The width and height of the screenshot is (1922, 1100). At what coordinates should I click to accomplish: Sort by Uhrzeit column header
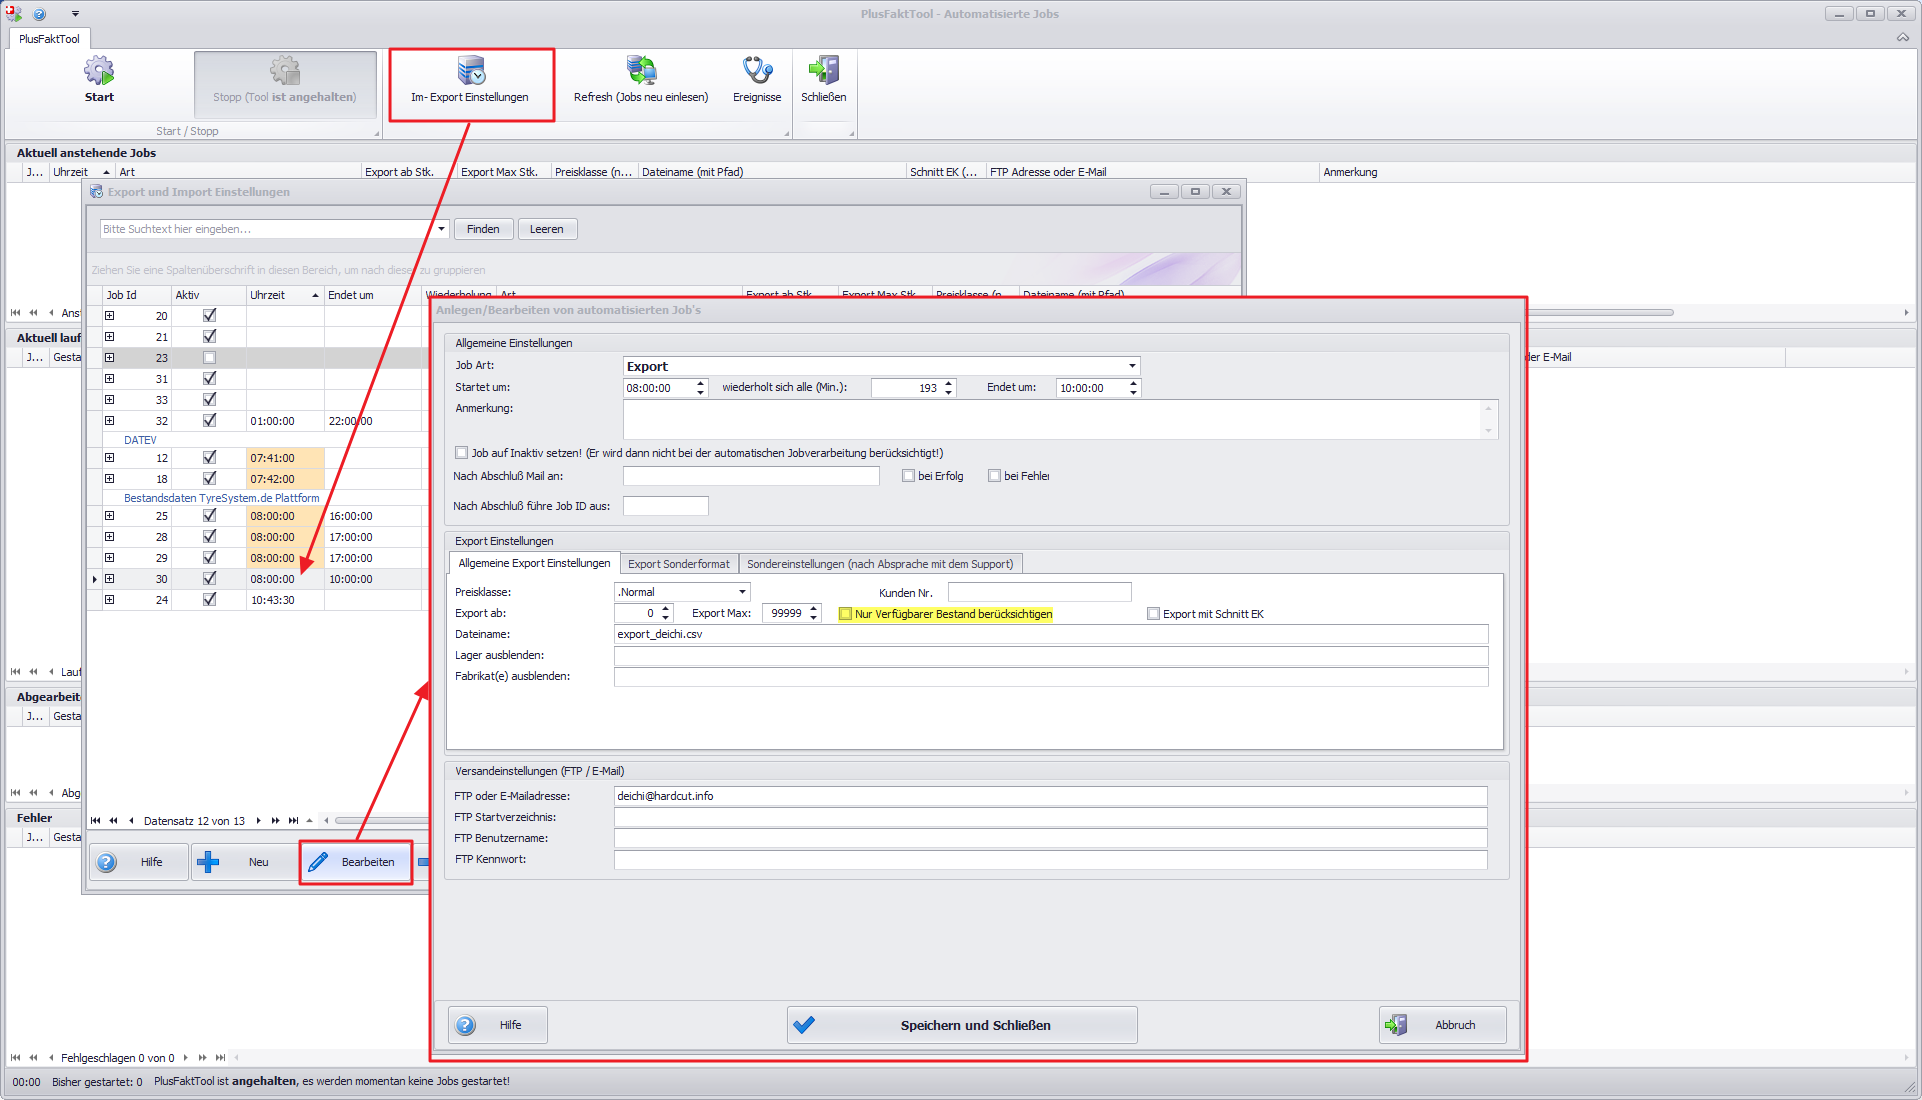point(284,295)
